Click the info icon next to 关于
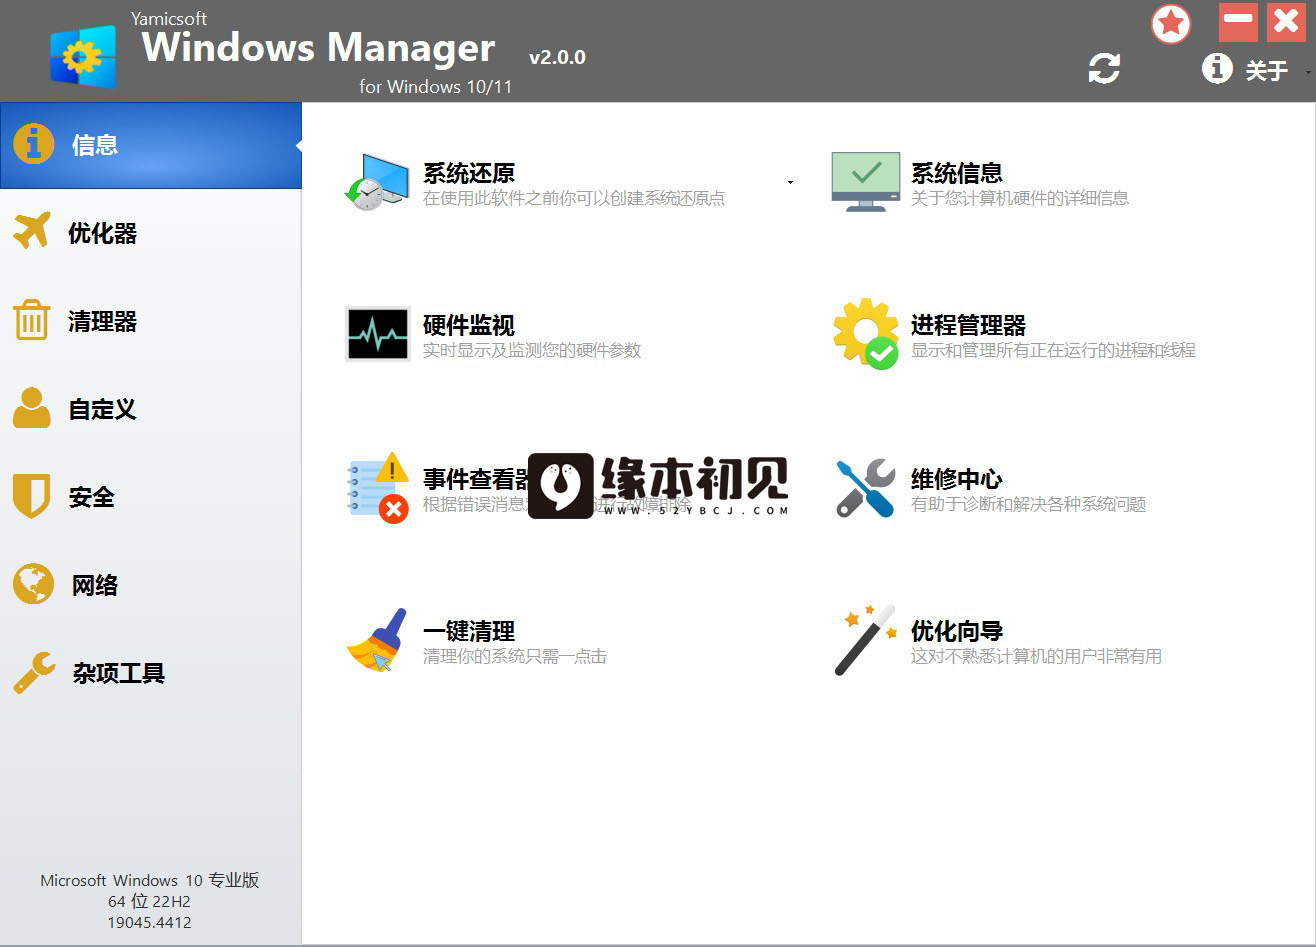Screen dimensions: 1316x947 pyautogui.click(x=1217, y=68)
